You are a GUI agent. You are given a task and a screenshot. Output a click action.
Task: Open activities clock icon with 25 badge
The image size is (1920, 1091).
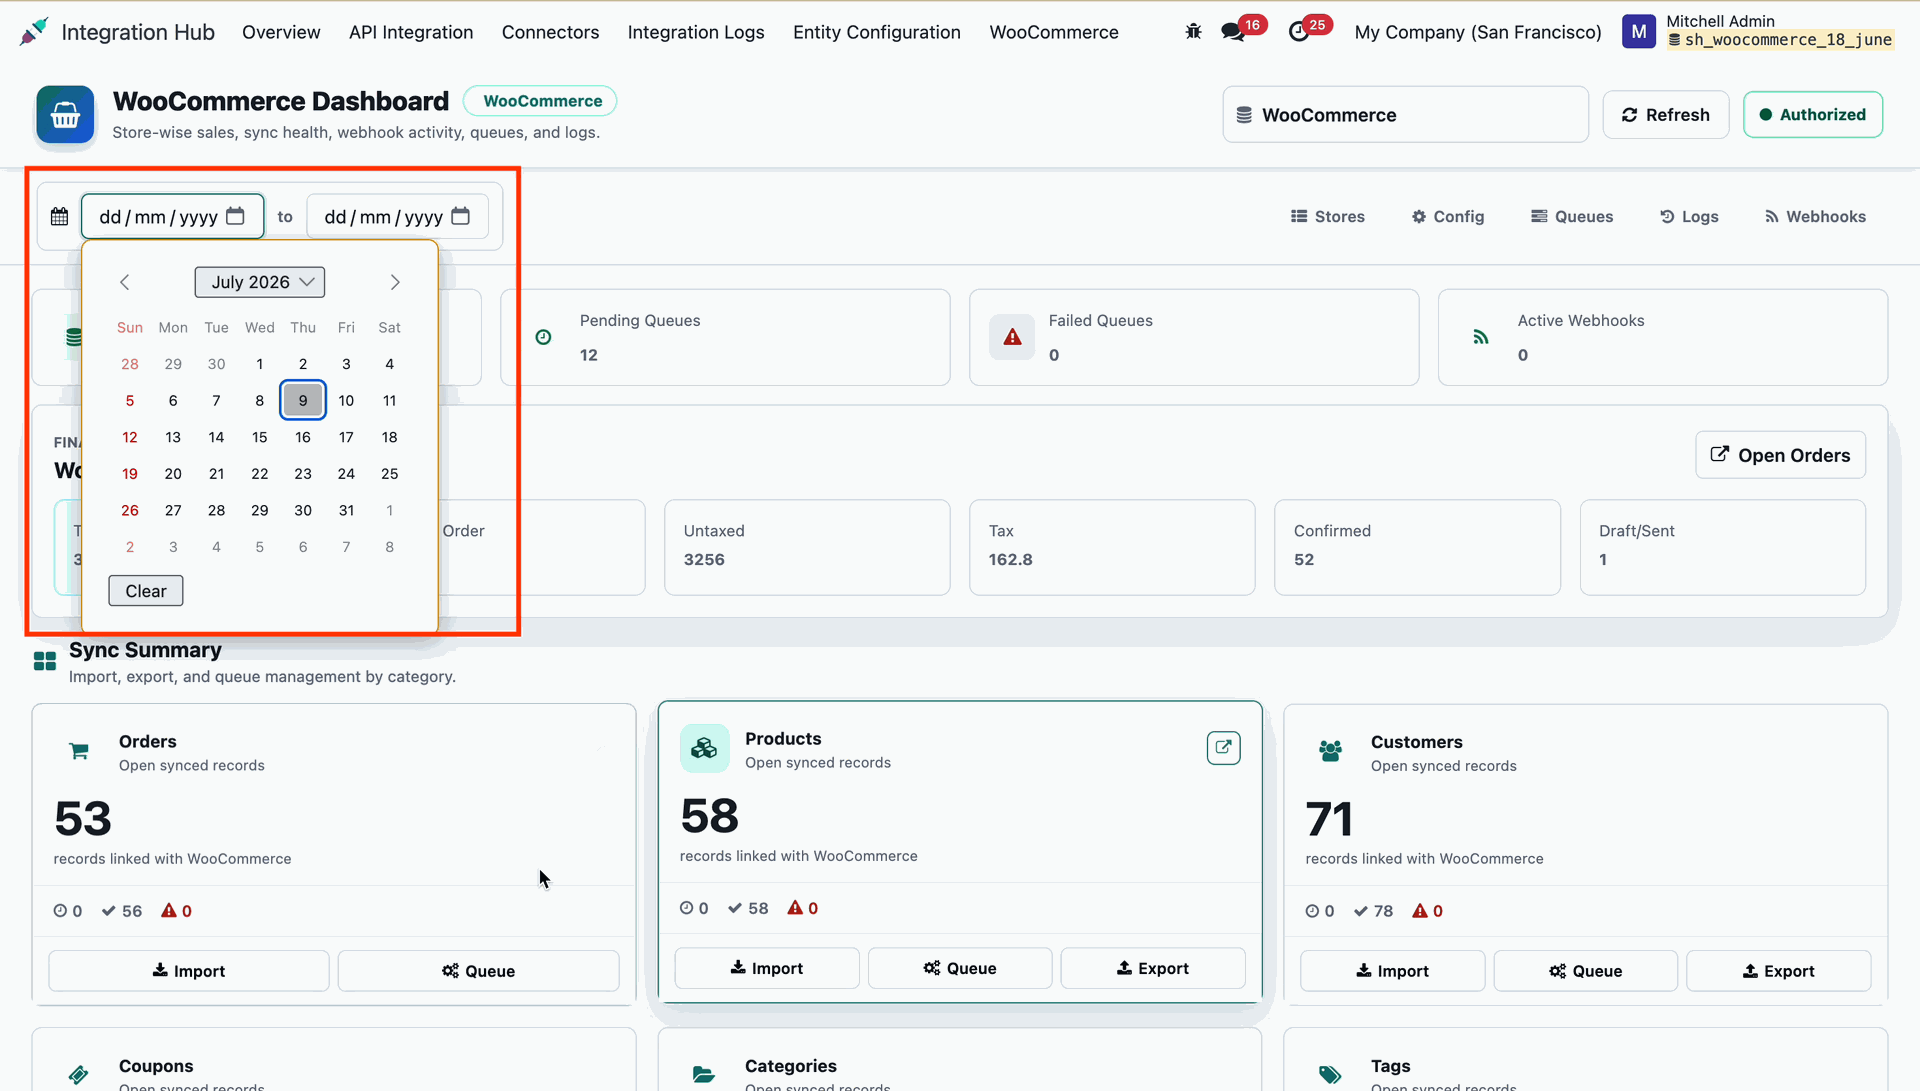point(1298,32)
